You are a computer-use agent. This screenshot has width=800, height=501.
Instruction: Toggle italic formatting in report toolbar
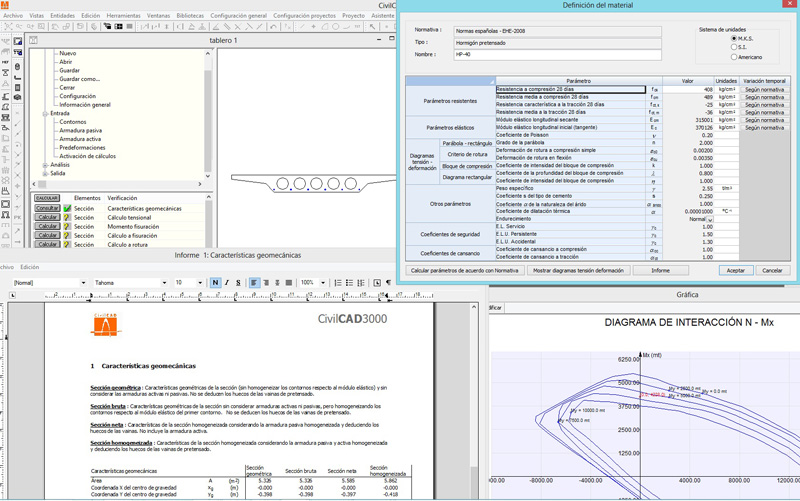pyautogui.click(x=227, y=283)
